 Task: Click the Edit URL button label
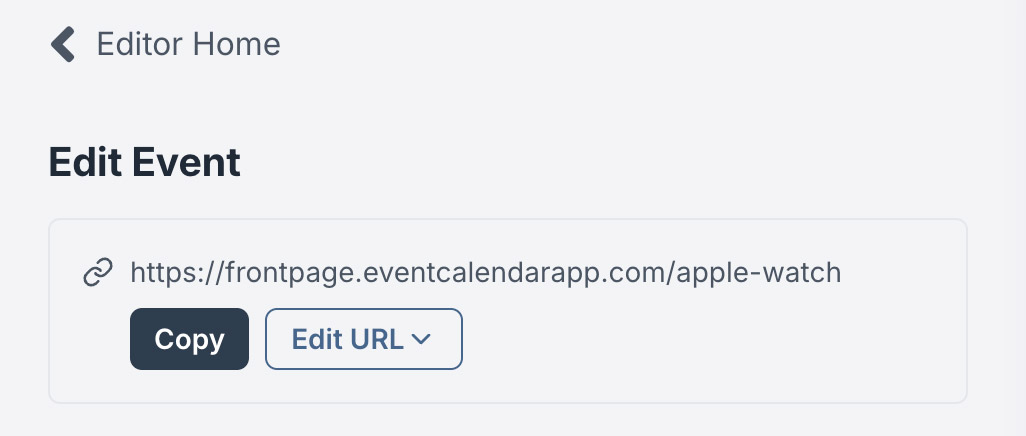click(347, 339)
